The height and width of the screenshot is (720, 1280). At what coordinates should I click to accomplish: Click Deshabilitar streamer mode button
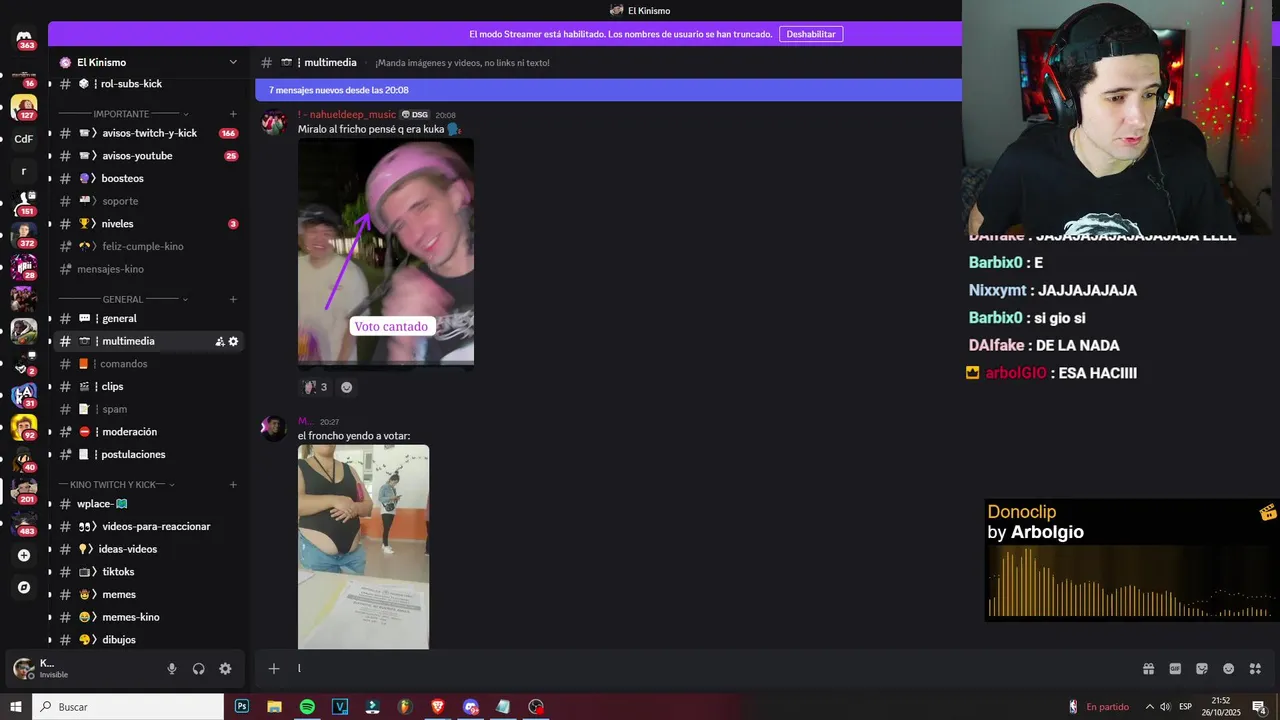click(811, 34)
